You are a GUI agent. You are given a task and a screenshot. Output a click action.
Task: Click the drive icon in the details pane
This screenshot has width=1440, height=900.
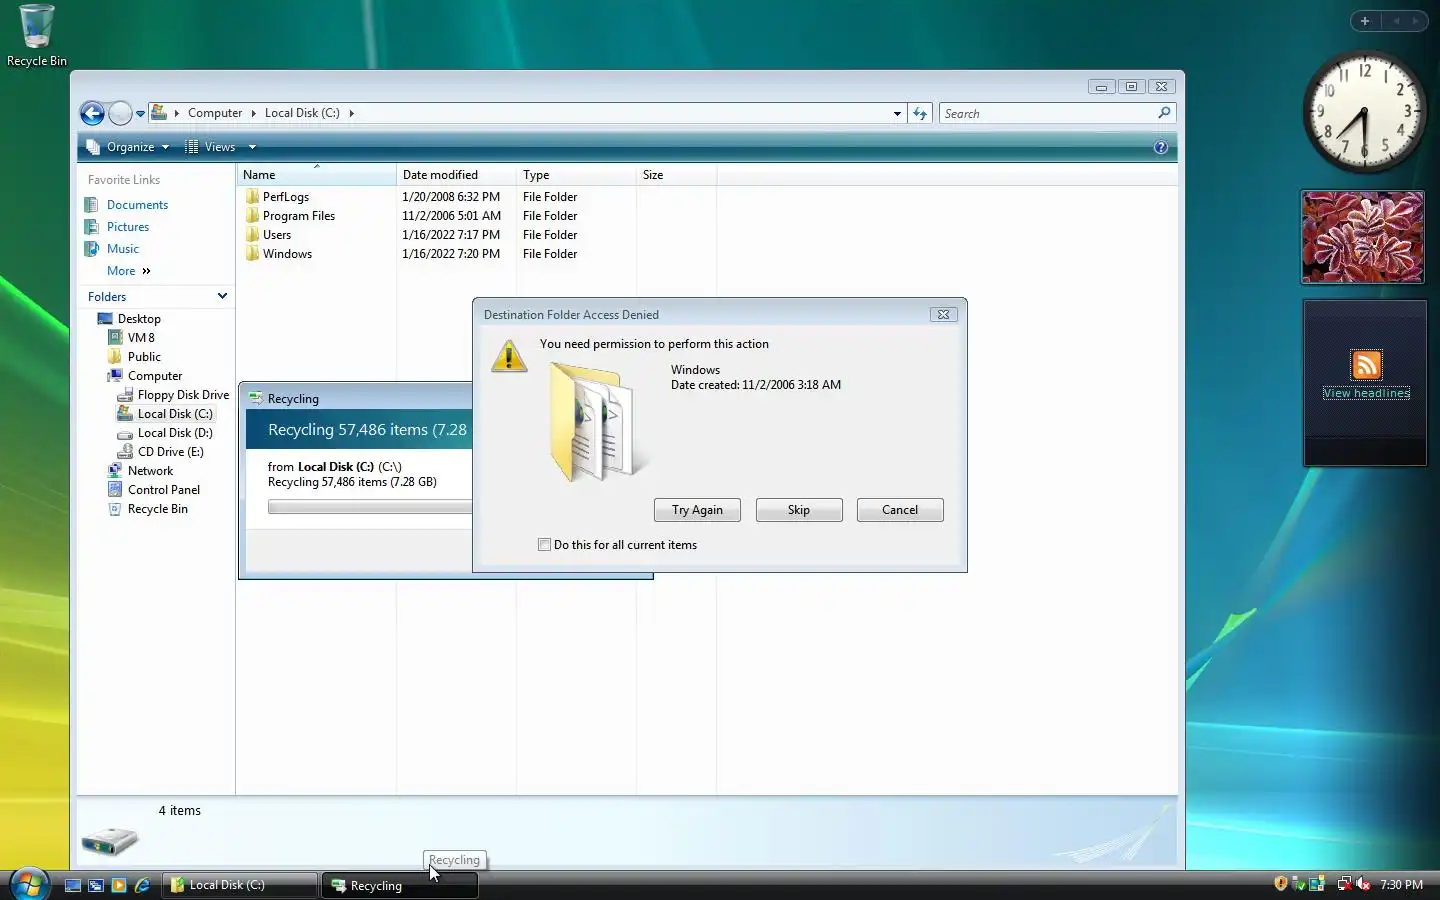coord(109,841)
